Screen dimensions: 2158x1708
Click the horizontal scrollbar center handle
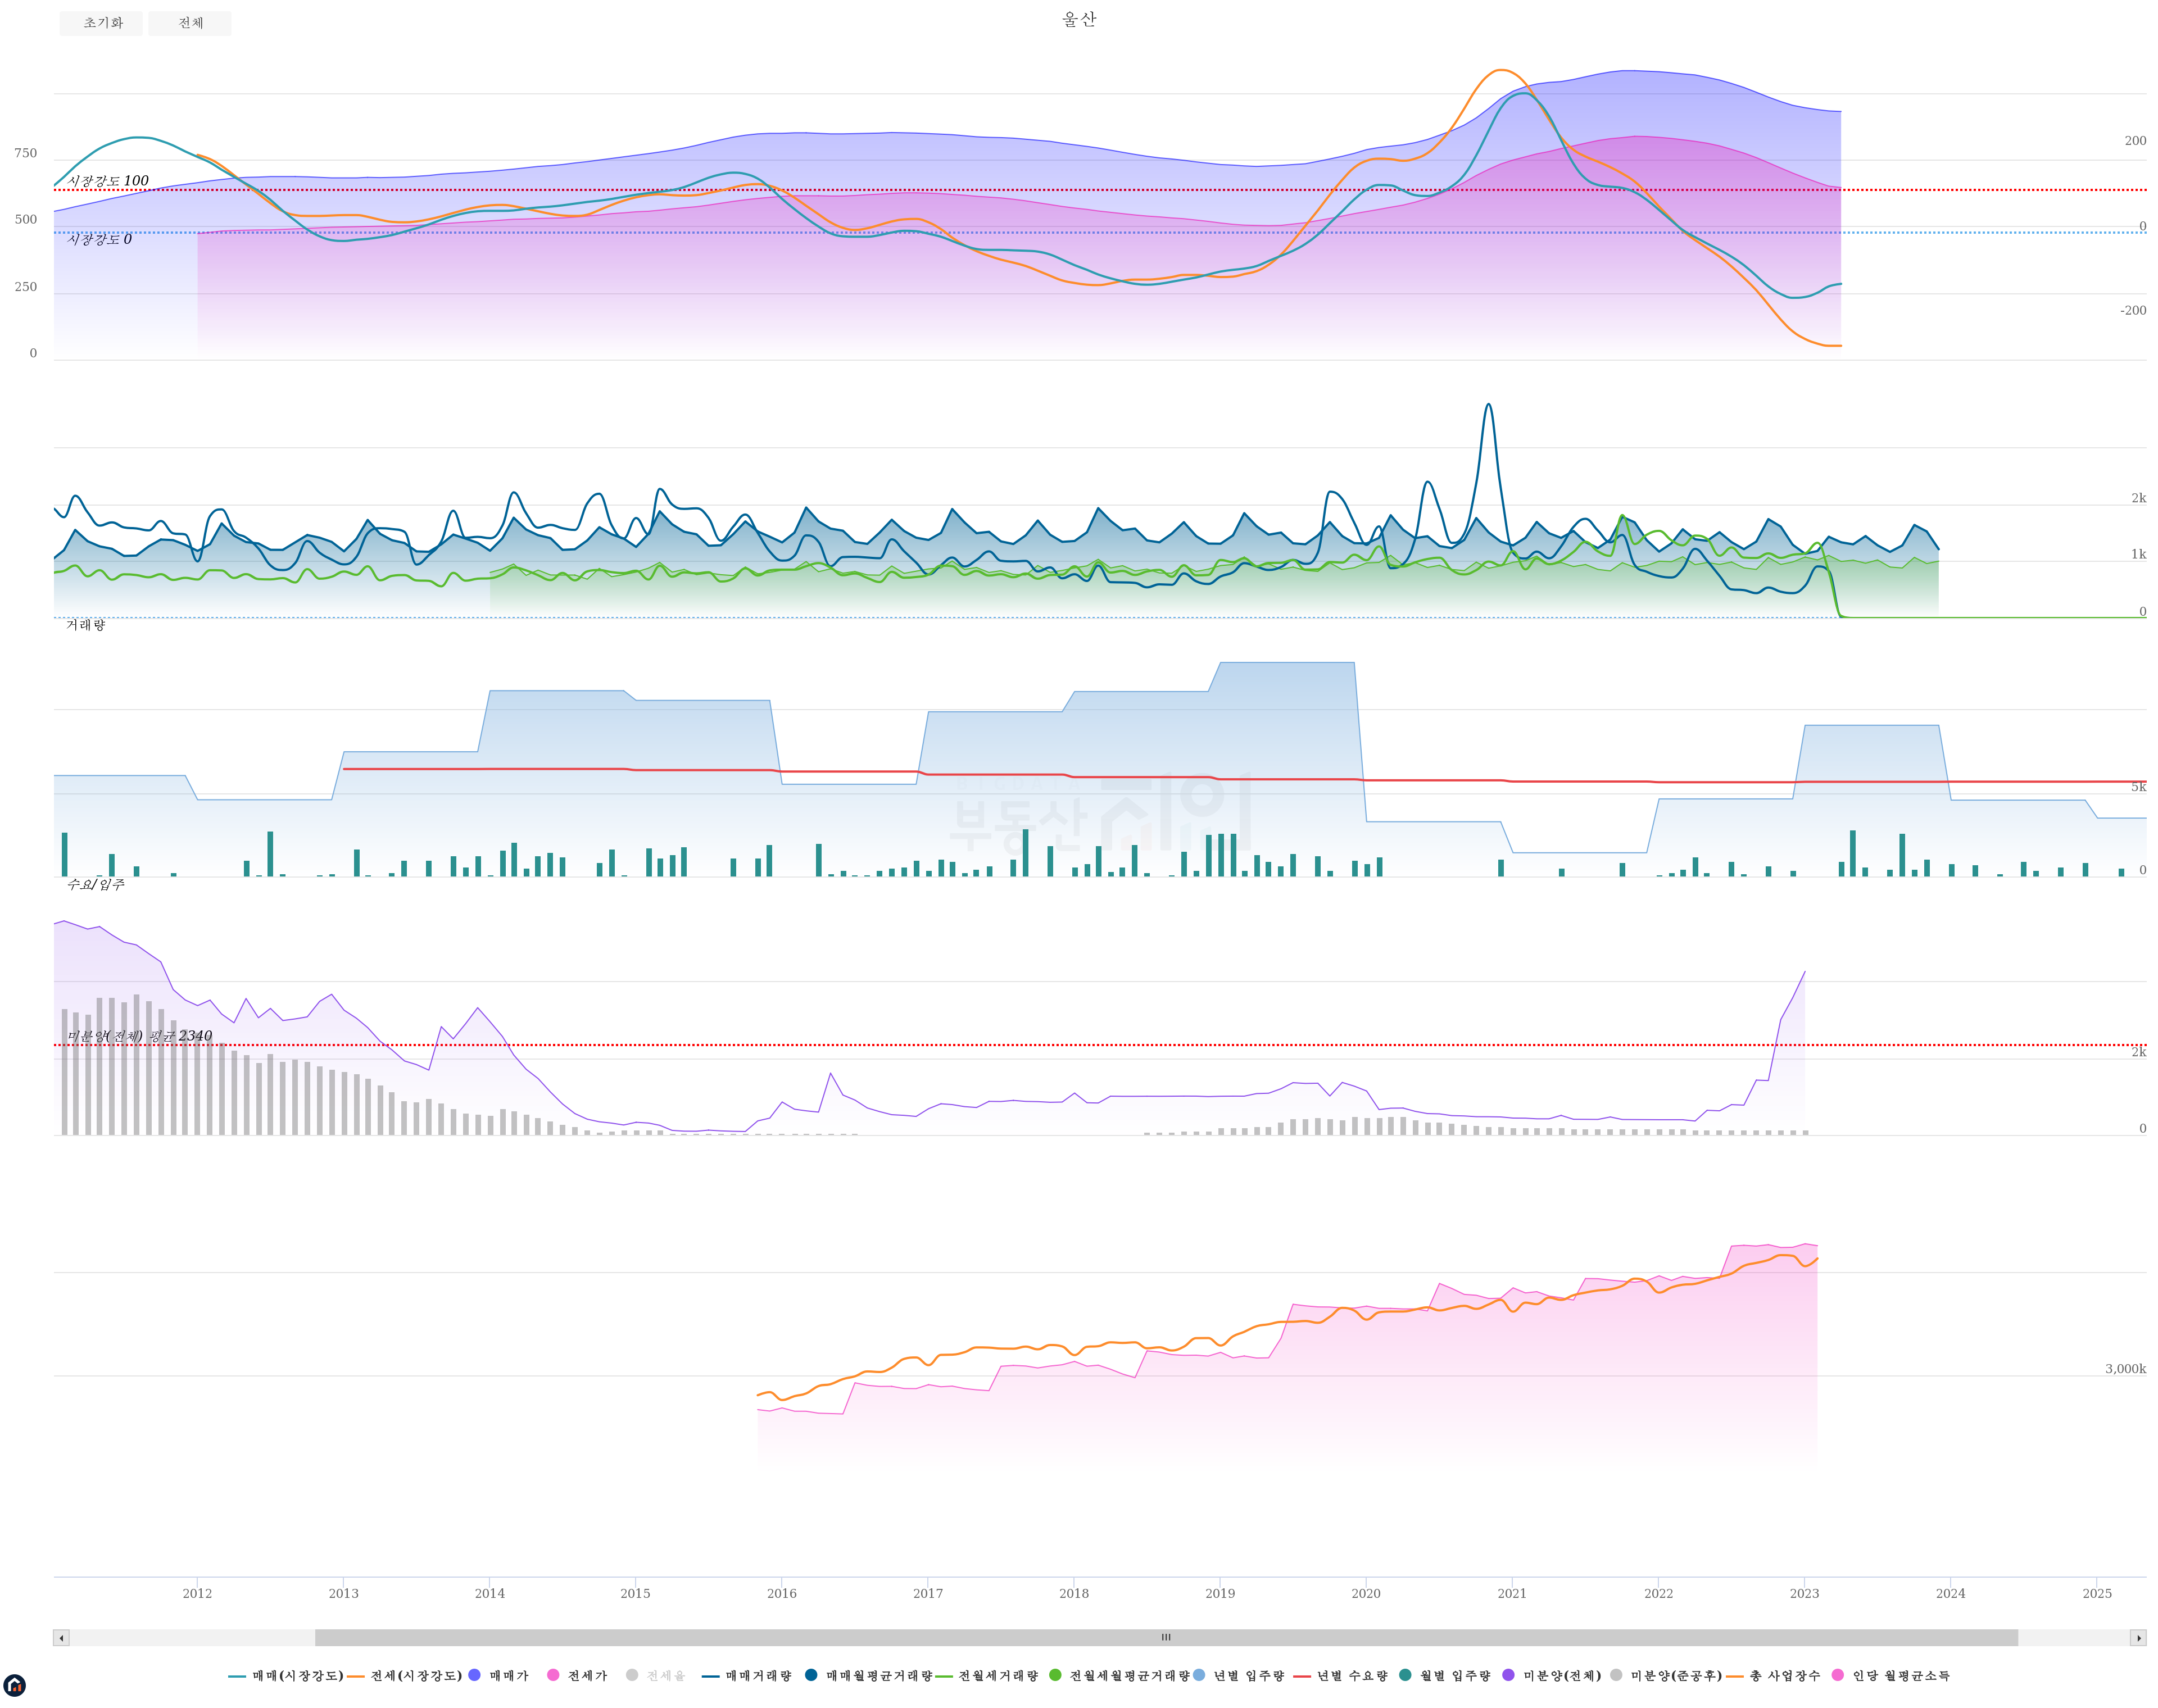1165,1638
